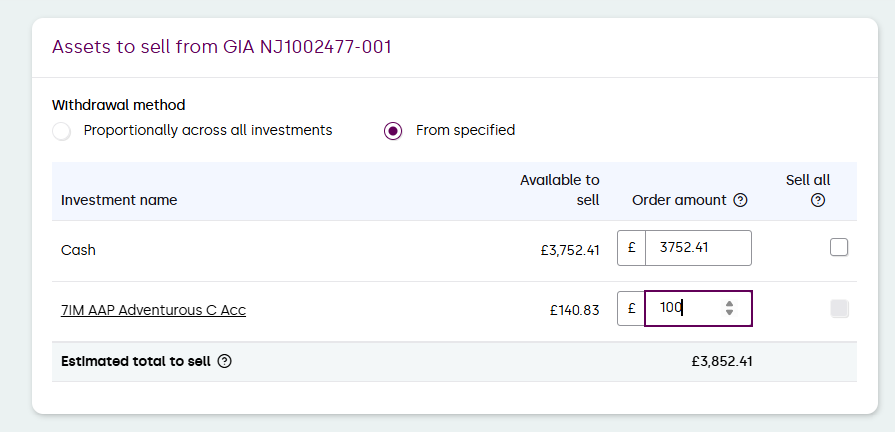This screenshot has width=895, height=432.
Task: Click the estimated total value £3,852.41
Action: coord(721,362)
